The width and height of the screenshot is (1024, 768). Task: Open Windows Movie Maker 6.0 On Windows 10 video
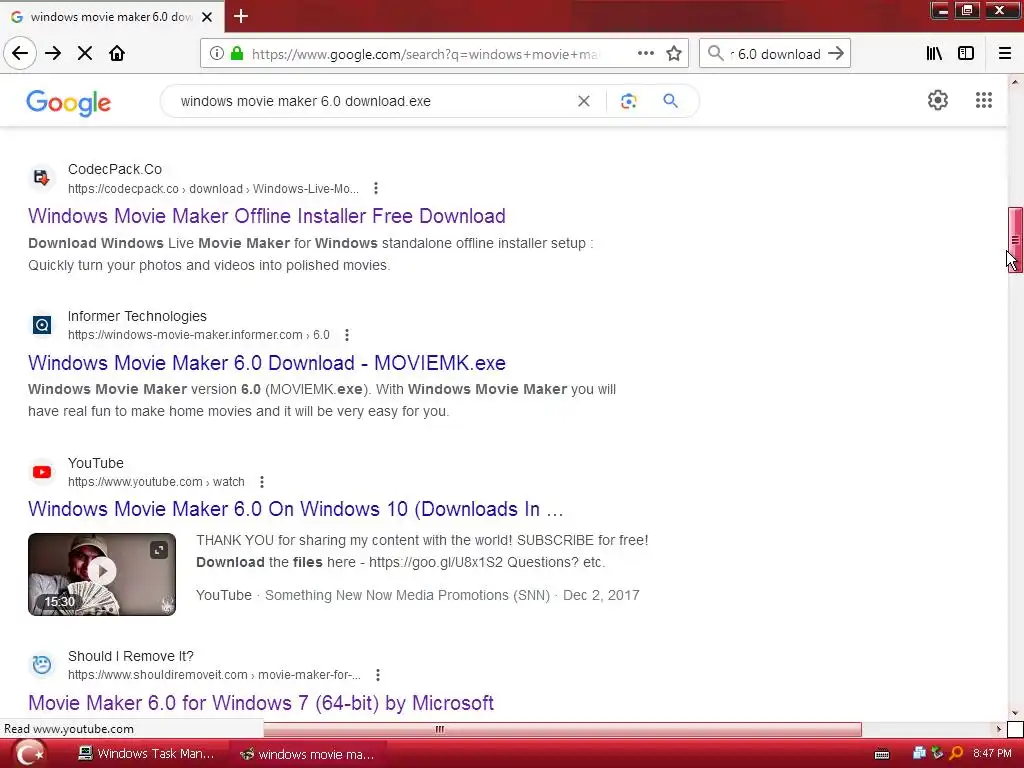click(295, 509)
